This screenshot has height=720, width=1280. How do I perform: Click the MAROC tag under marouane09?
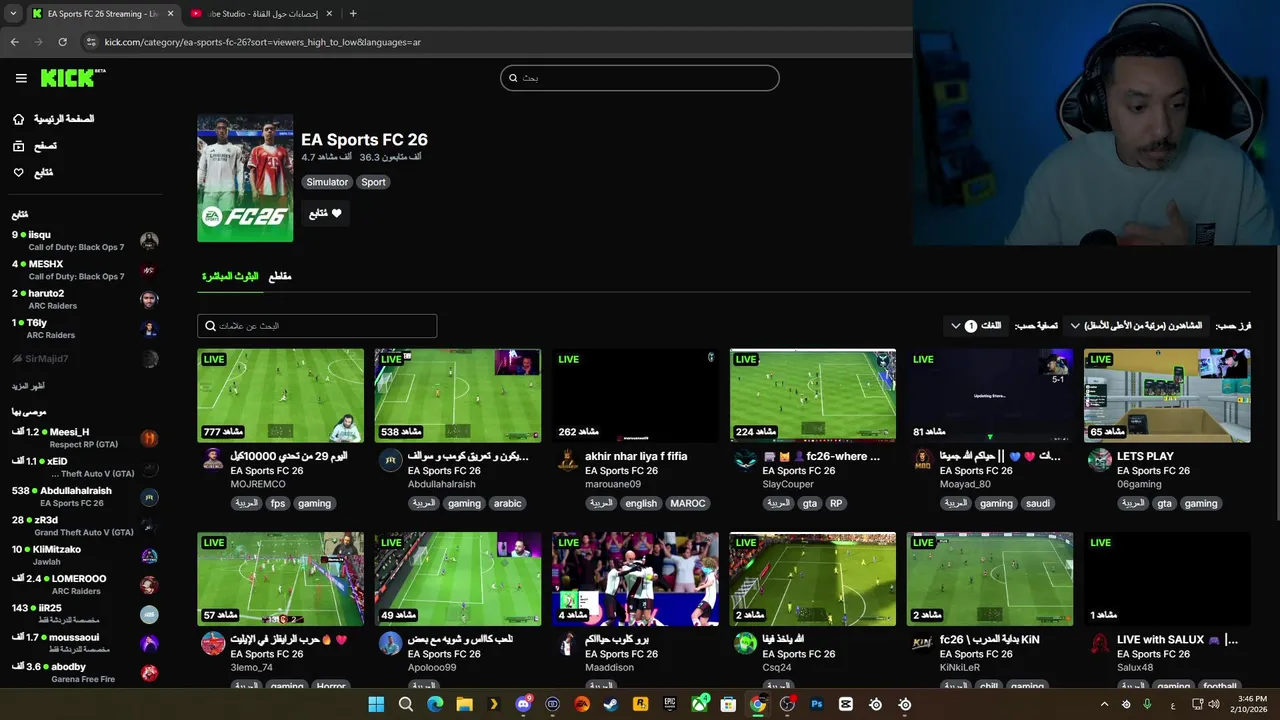pos(688,504)
